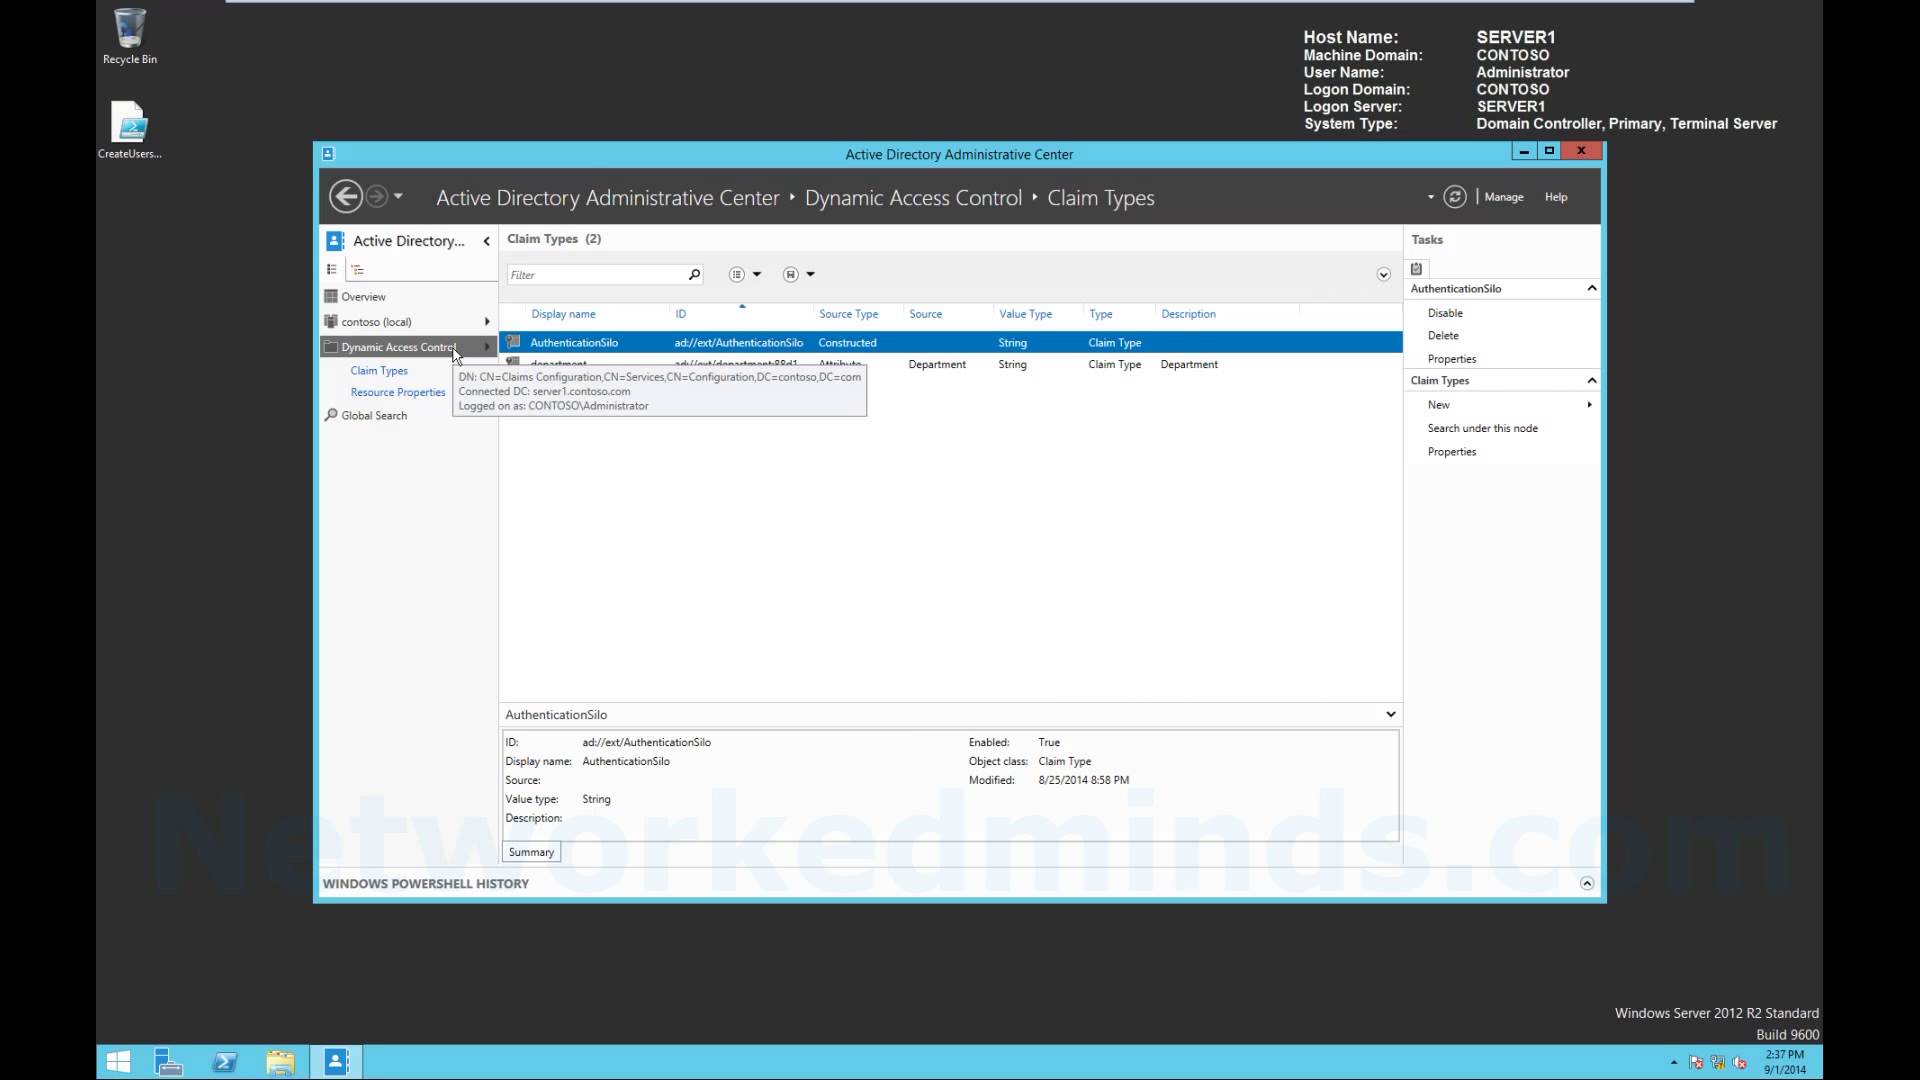Click Active Directory Administrative Center breadcrumb
The width and height of the screenshot is (1920, 1080).
pyautogui.click(x=607, y=198)
